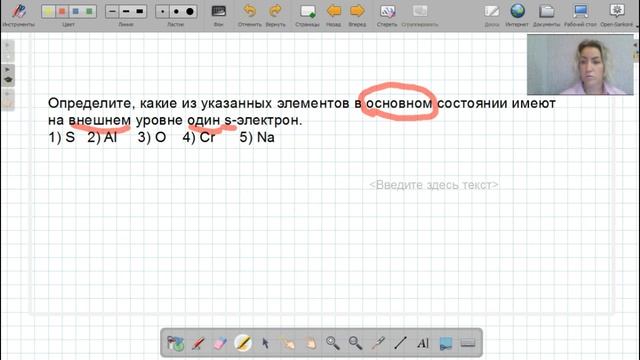The image size is (640, 360).
Task: Open the Фон background options
Action: click(x=219, y=15)
